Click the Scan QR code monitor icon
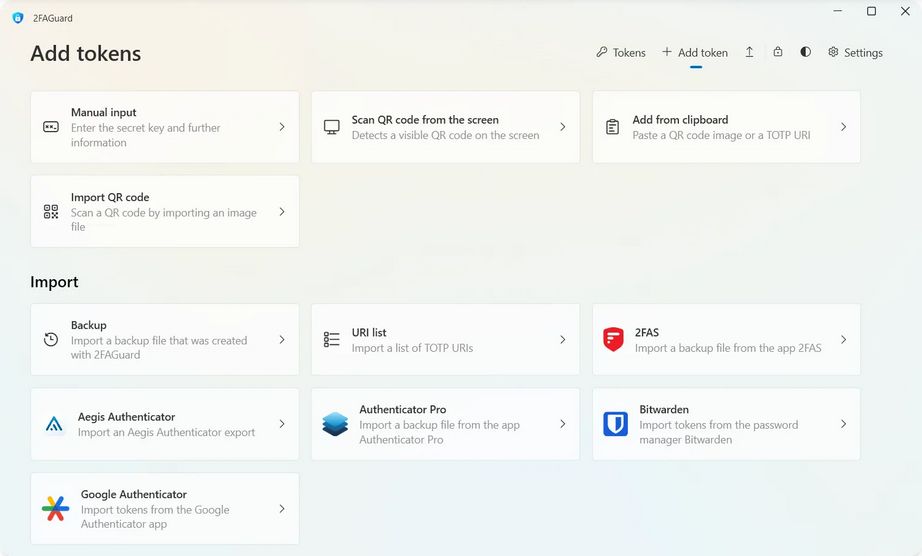 (332, 127)
